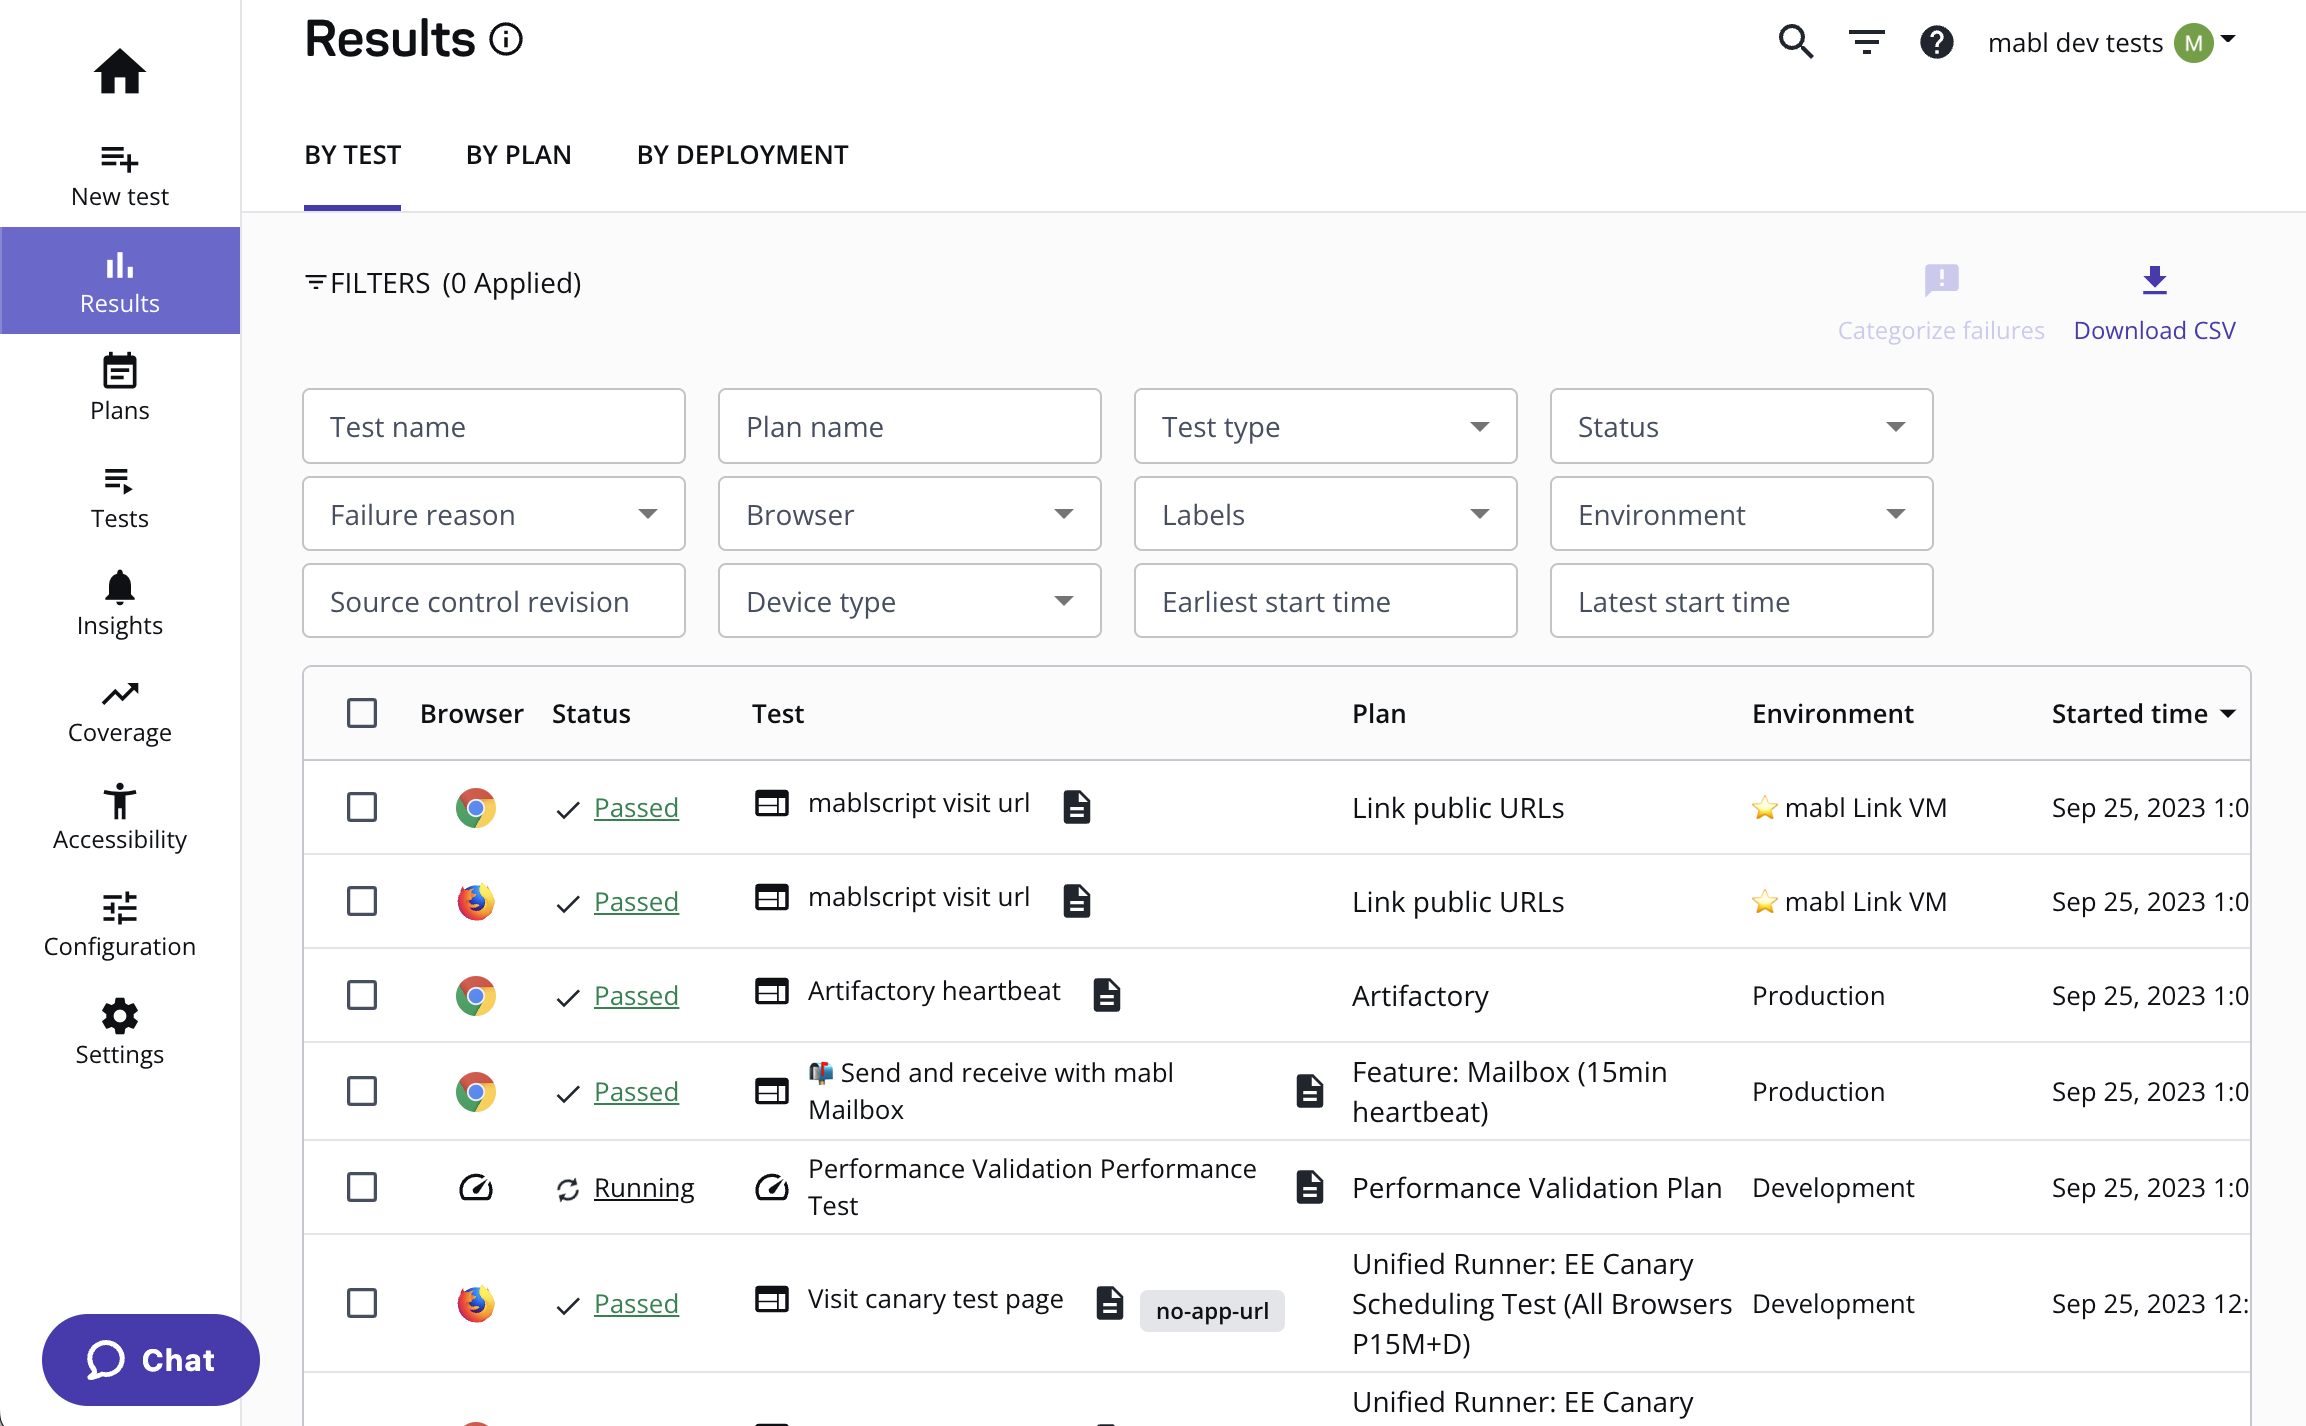Check the Artifactory heartbeat row checkbox
This screenshot has width=2306, height=1426.
click(362, 995)
